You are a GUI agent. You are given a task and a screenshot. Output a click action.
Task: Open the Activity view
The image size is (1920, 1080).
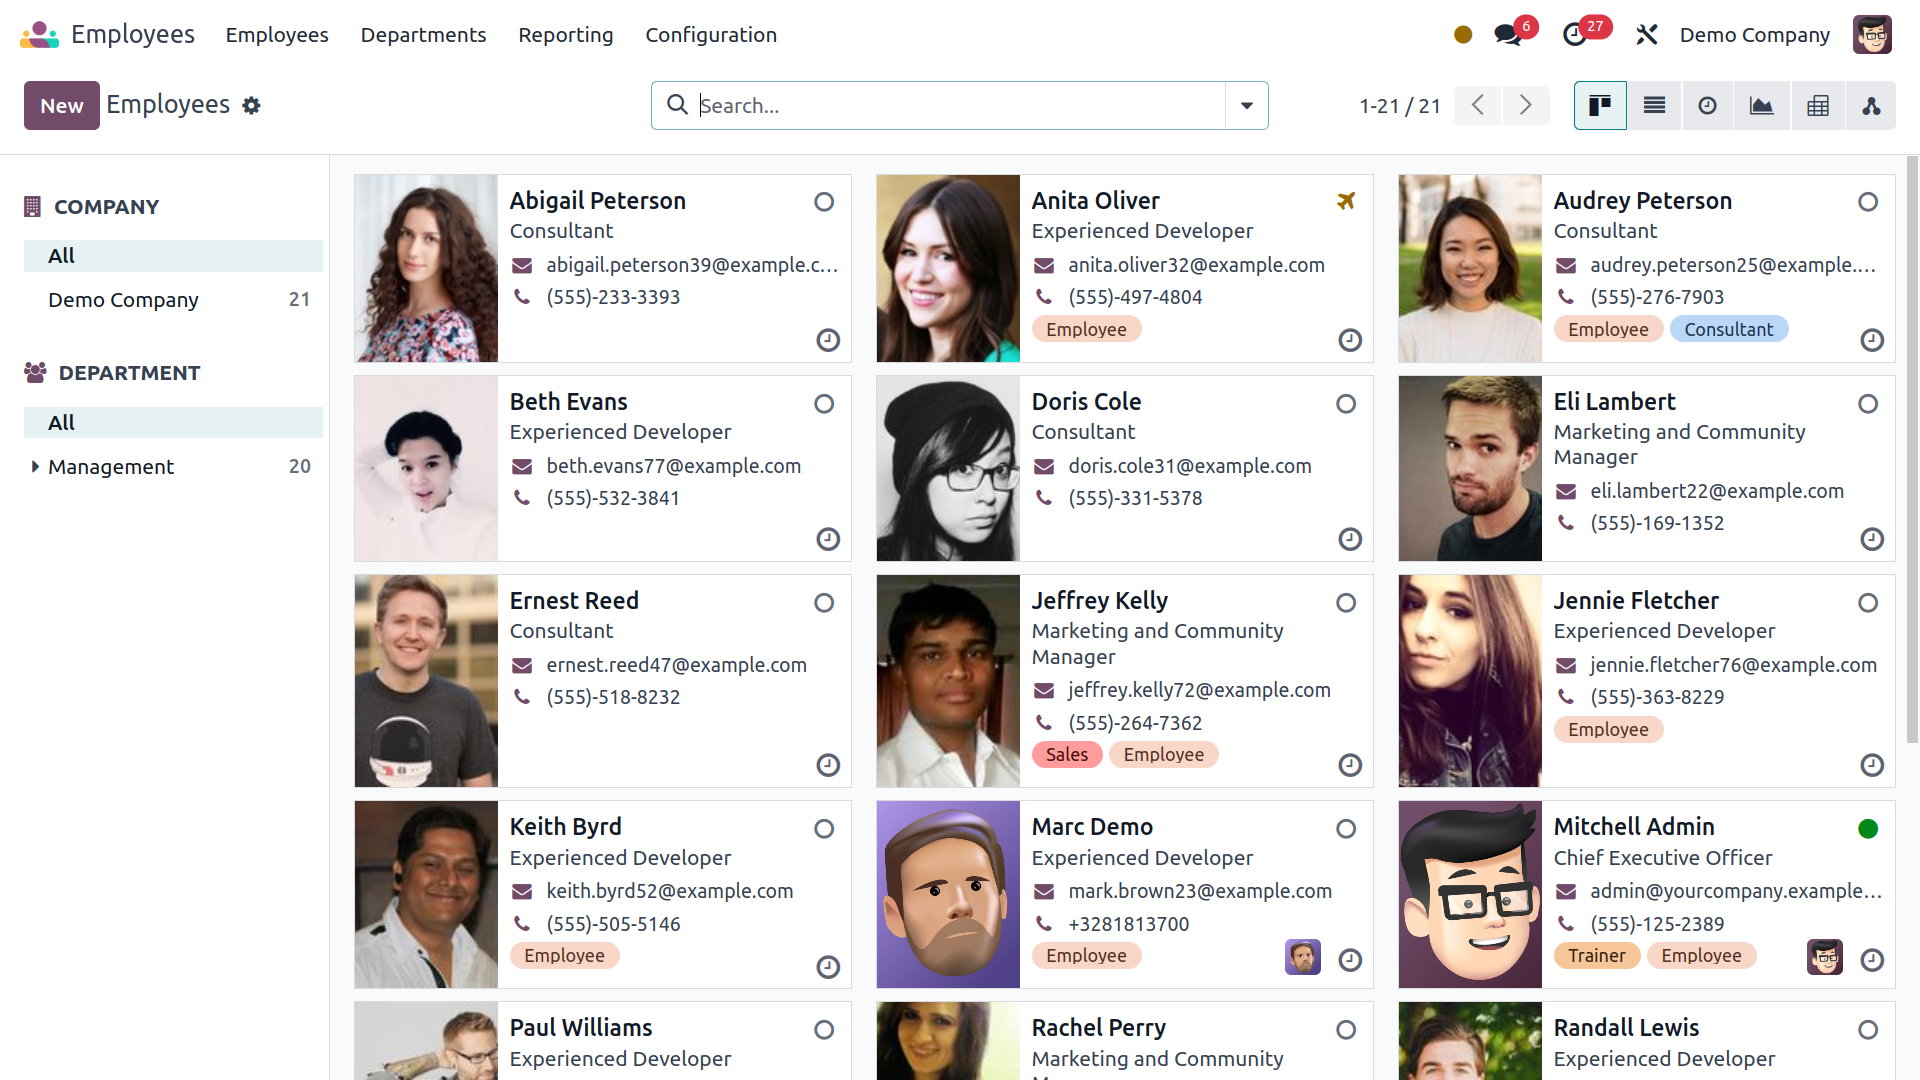1707,105
